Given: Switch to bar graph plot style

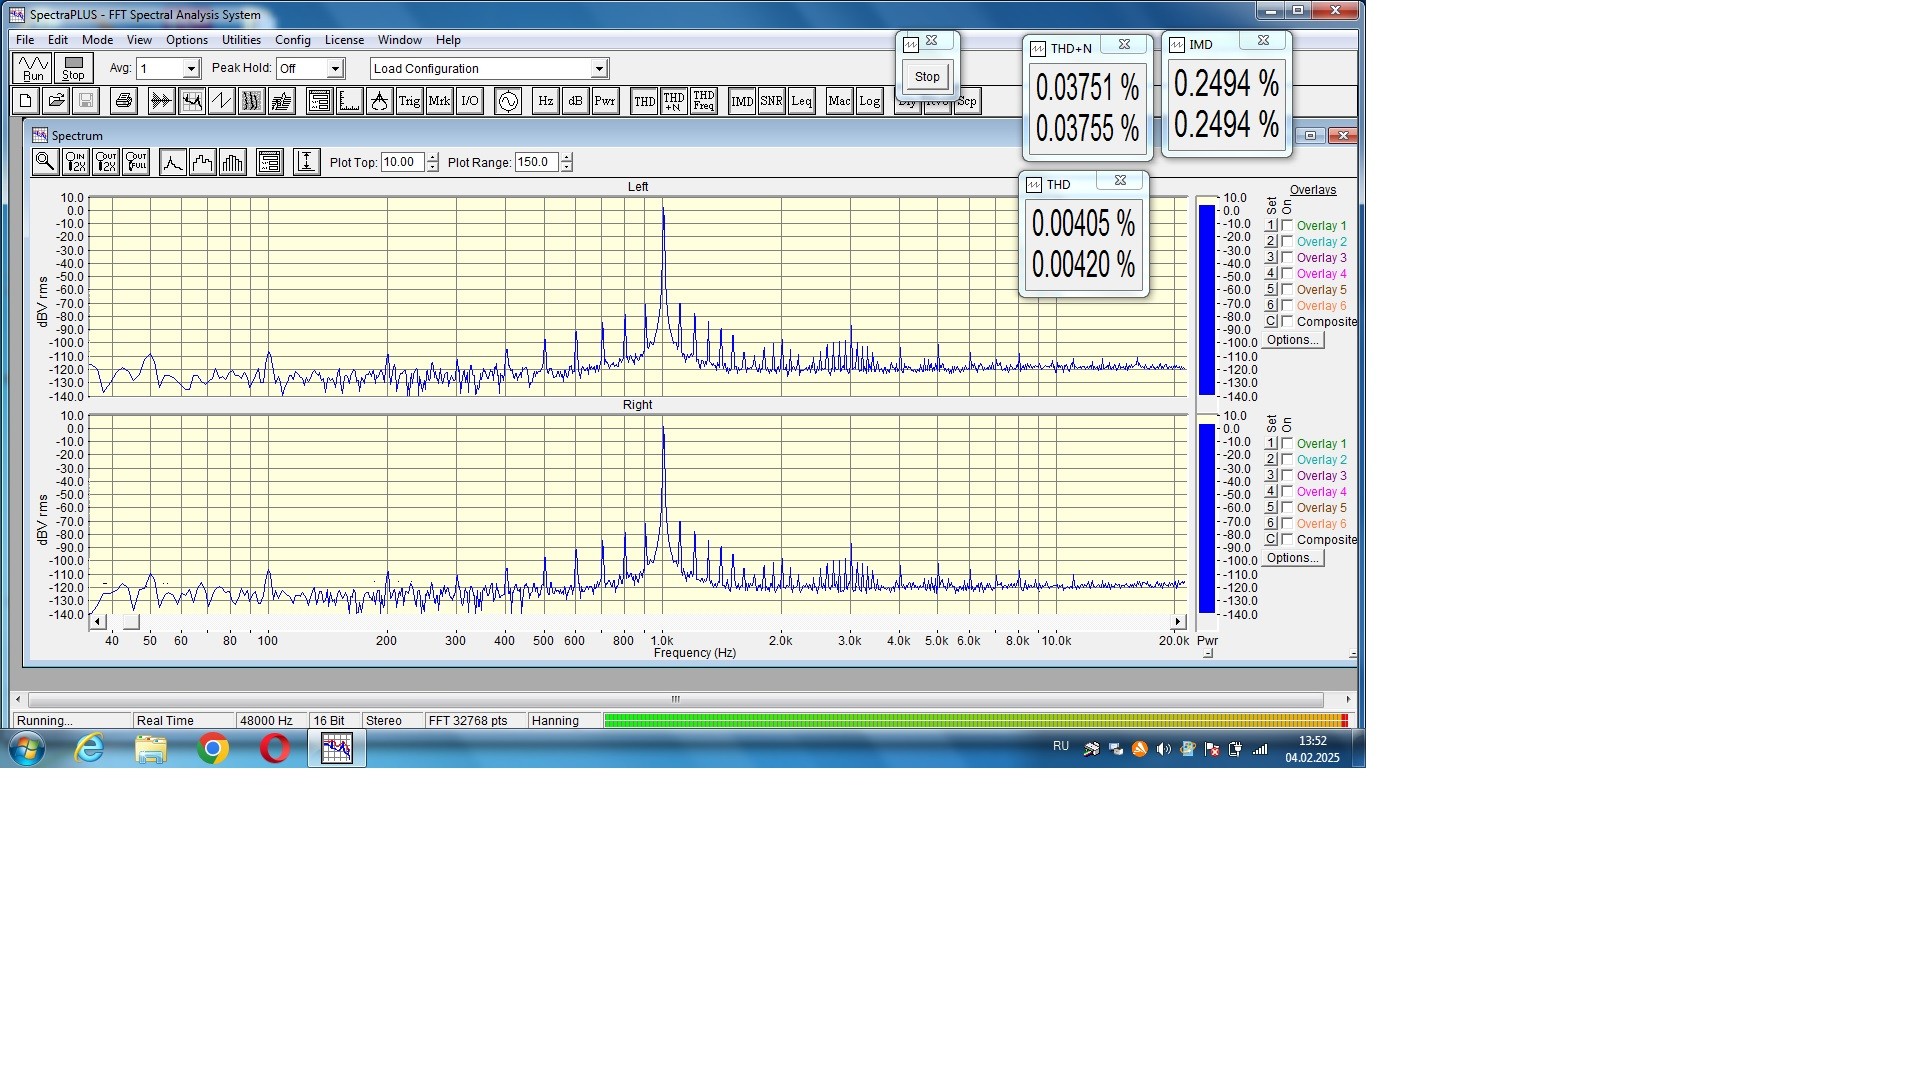Looking at the screenshot, I should 233,162.
